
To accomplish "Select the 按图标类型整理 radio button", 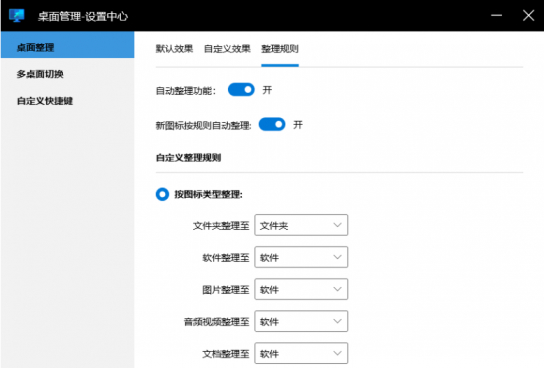I will 162,194.
